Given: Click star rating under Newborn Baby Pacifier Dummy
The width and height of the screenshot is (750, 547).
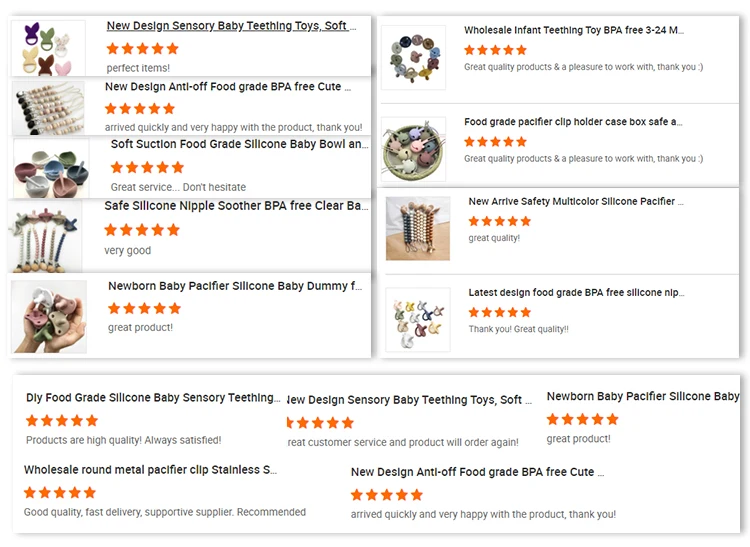Looking at the screenshot, I should (145, 308).
